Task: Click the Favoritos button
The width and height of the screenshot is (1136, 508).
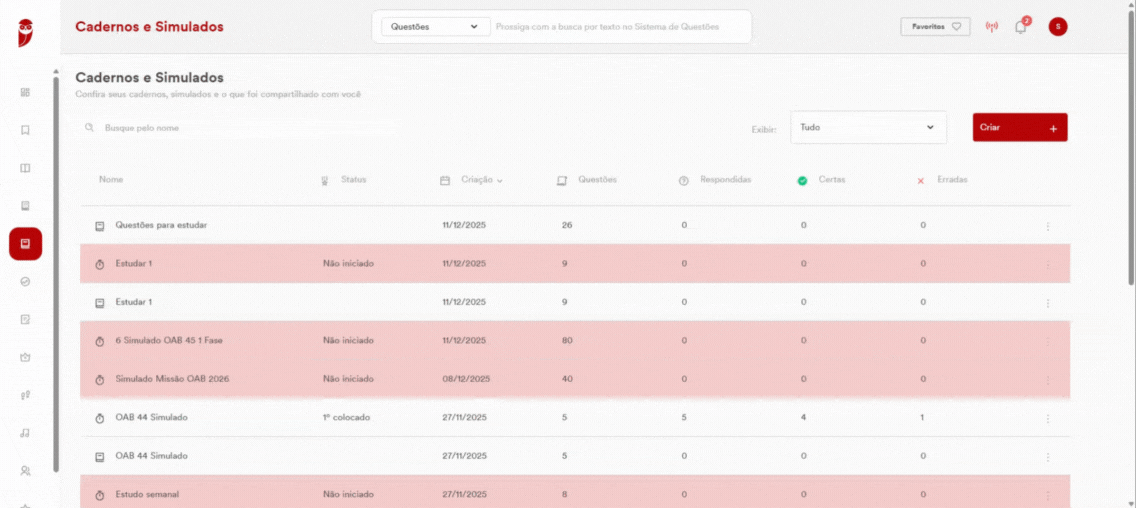Action: (x=935, y=26)
